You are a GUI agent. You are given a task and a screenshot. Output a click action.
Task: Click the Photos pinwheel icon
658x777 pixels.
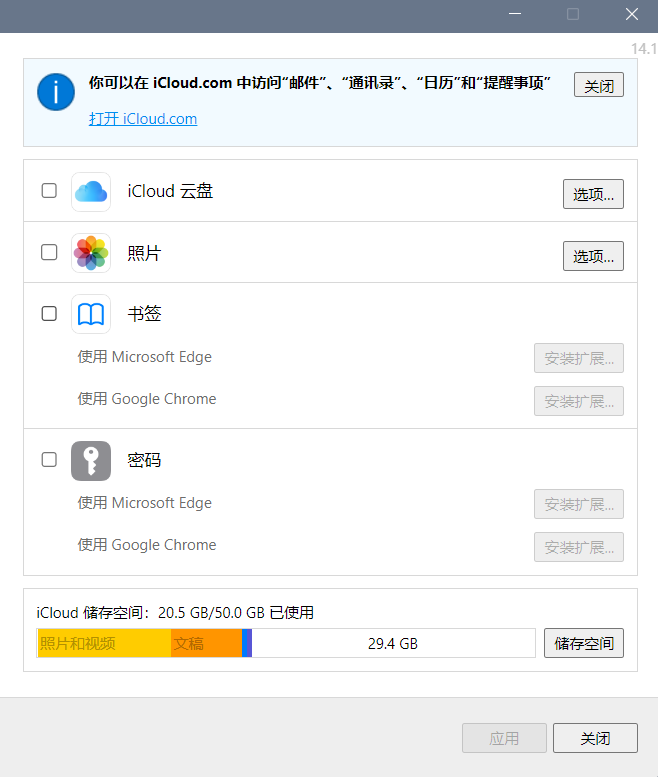(91, 253)
